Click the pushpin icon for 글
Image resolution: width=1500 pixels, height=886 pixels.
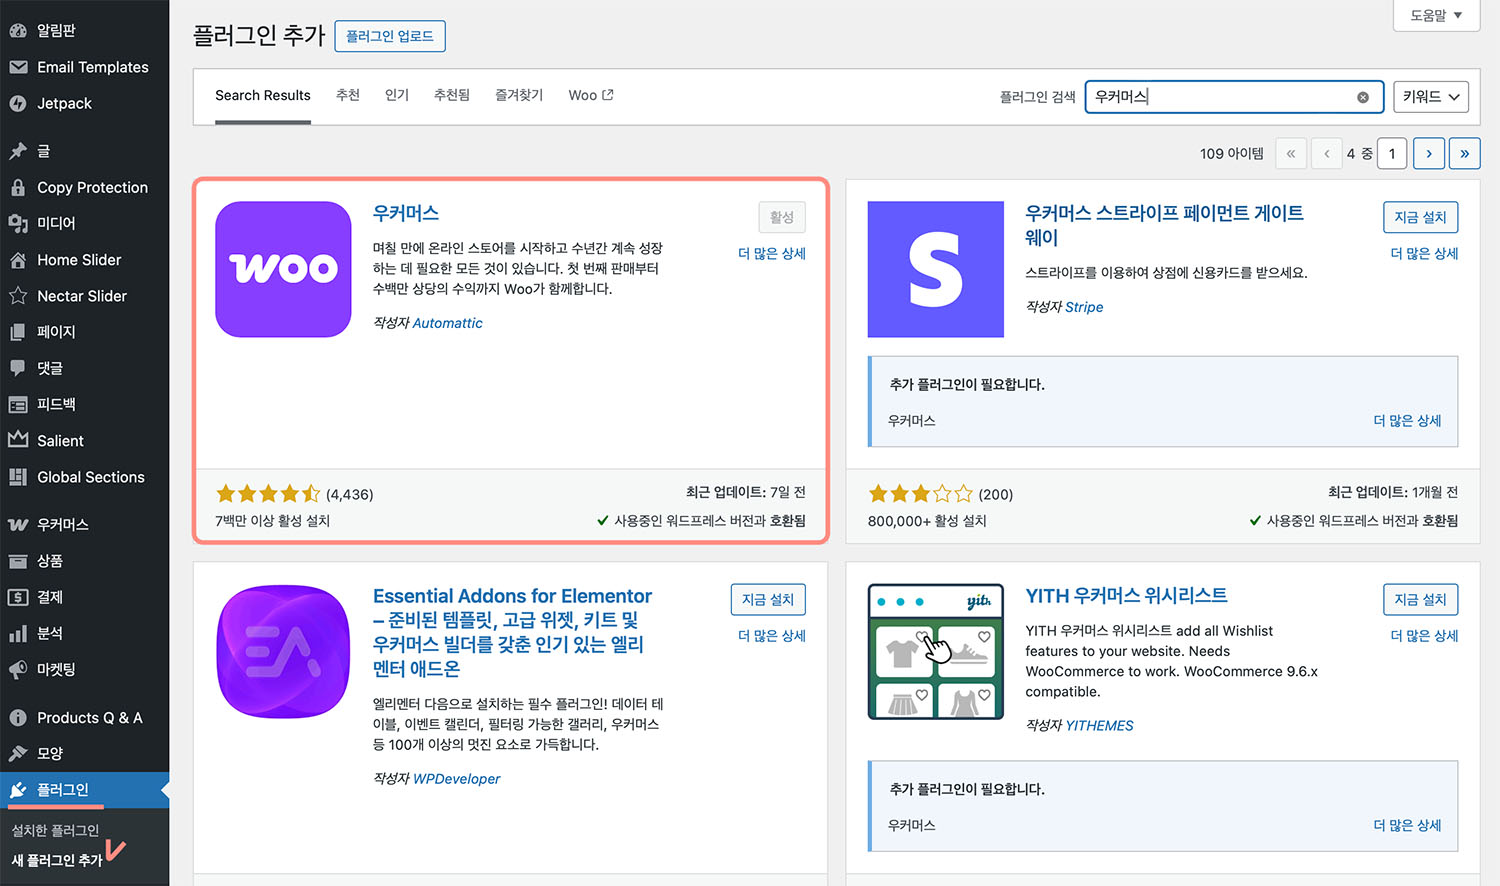pos(18,151)
